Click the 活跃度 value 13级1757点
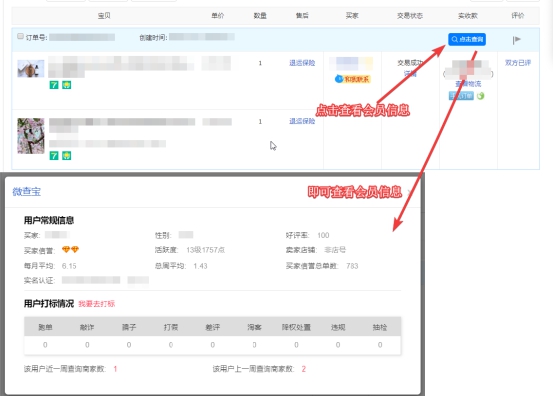This screenshot has width=554, height=397. pyautogui.click(x=205, y=250)
